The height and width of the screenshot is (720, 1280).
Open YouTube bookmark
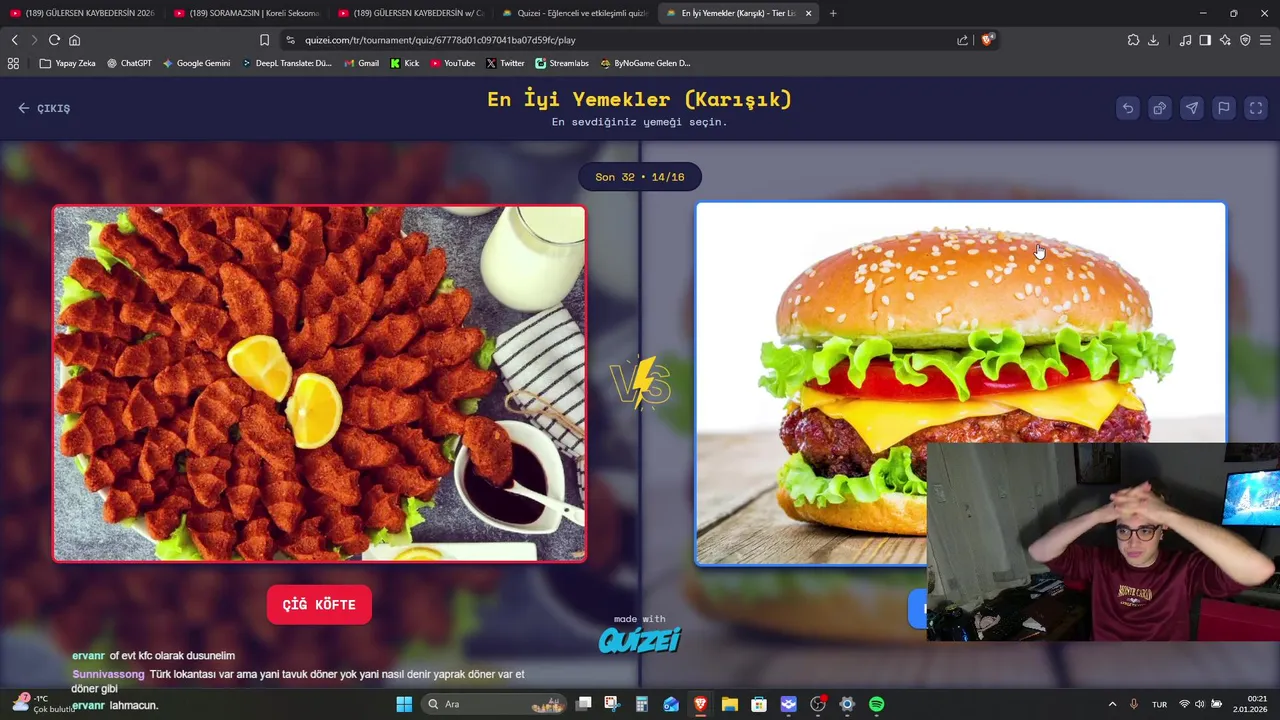pos(452,63)
